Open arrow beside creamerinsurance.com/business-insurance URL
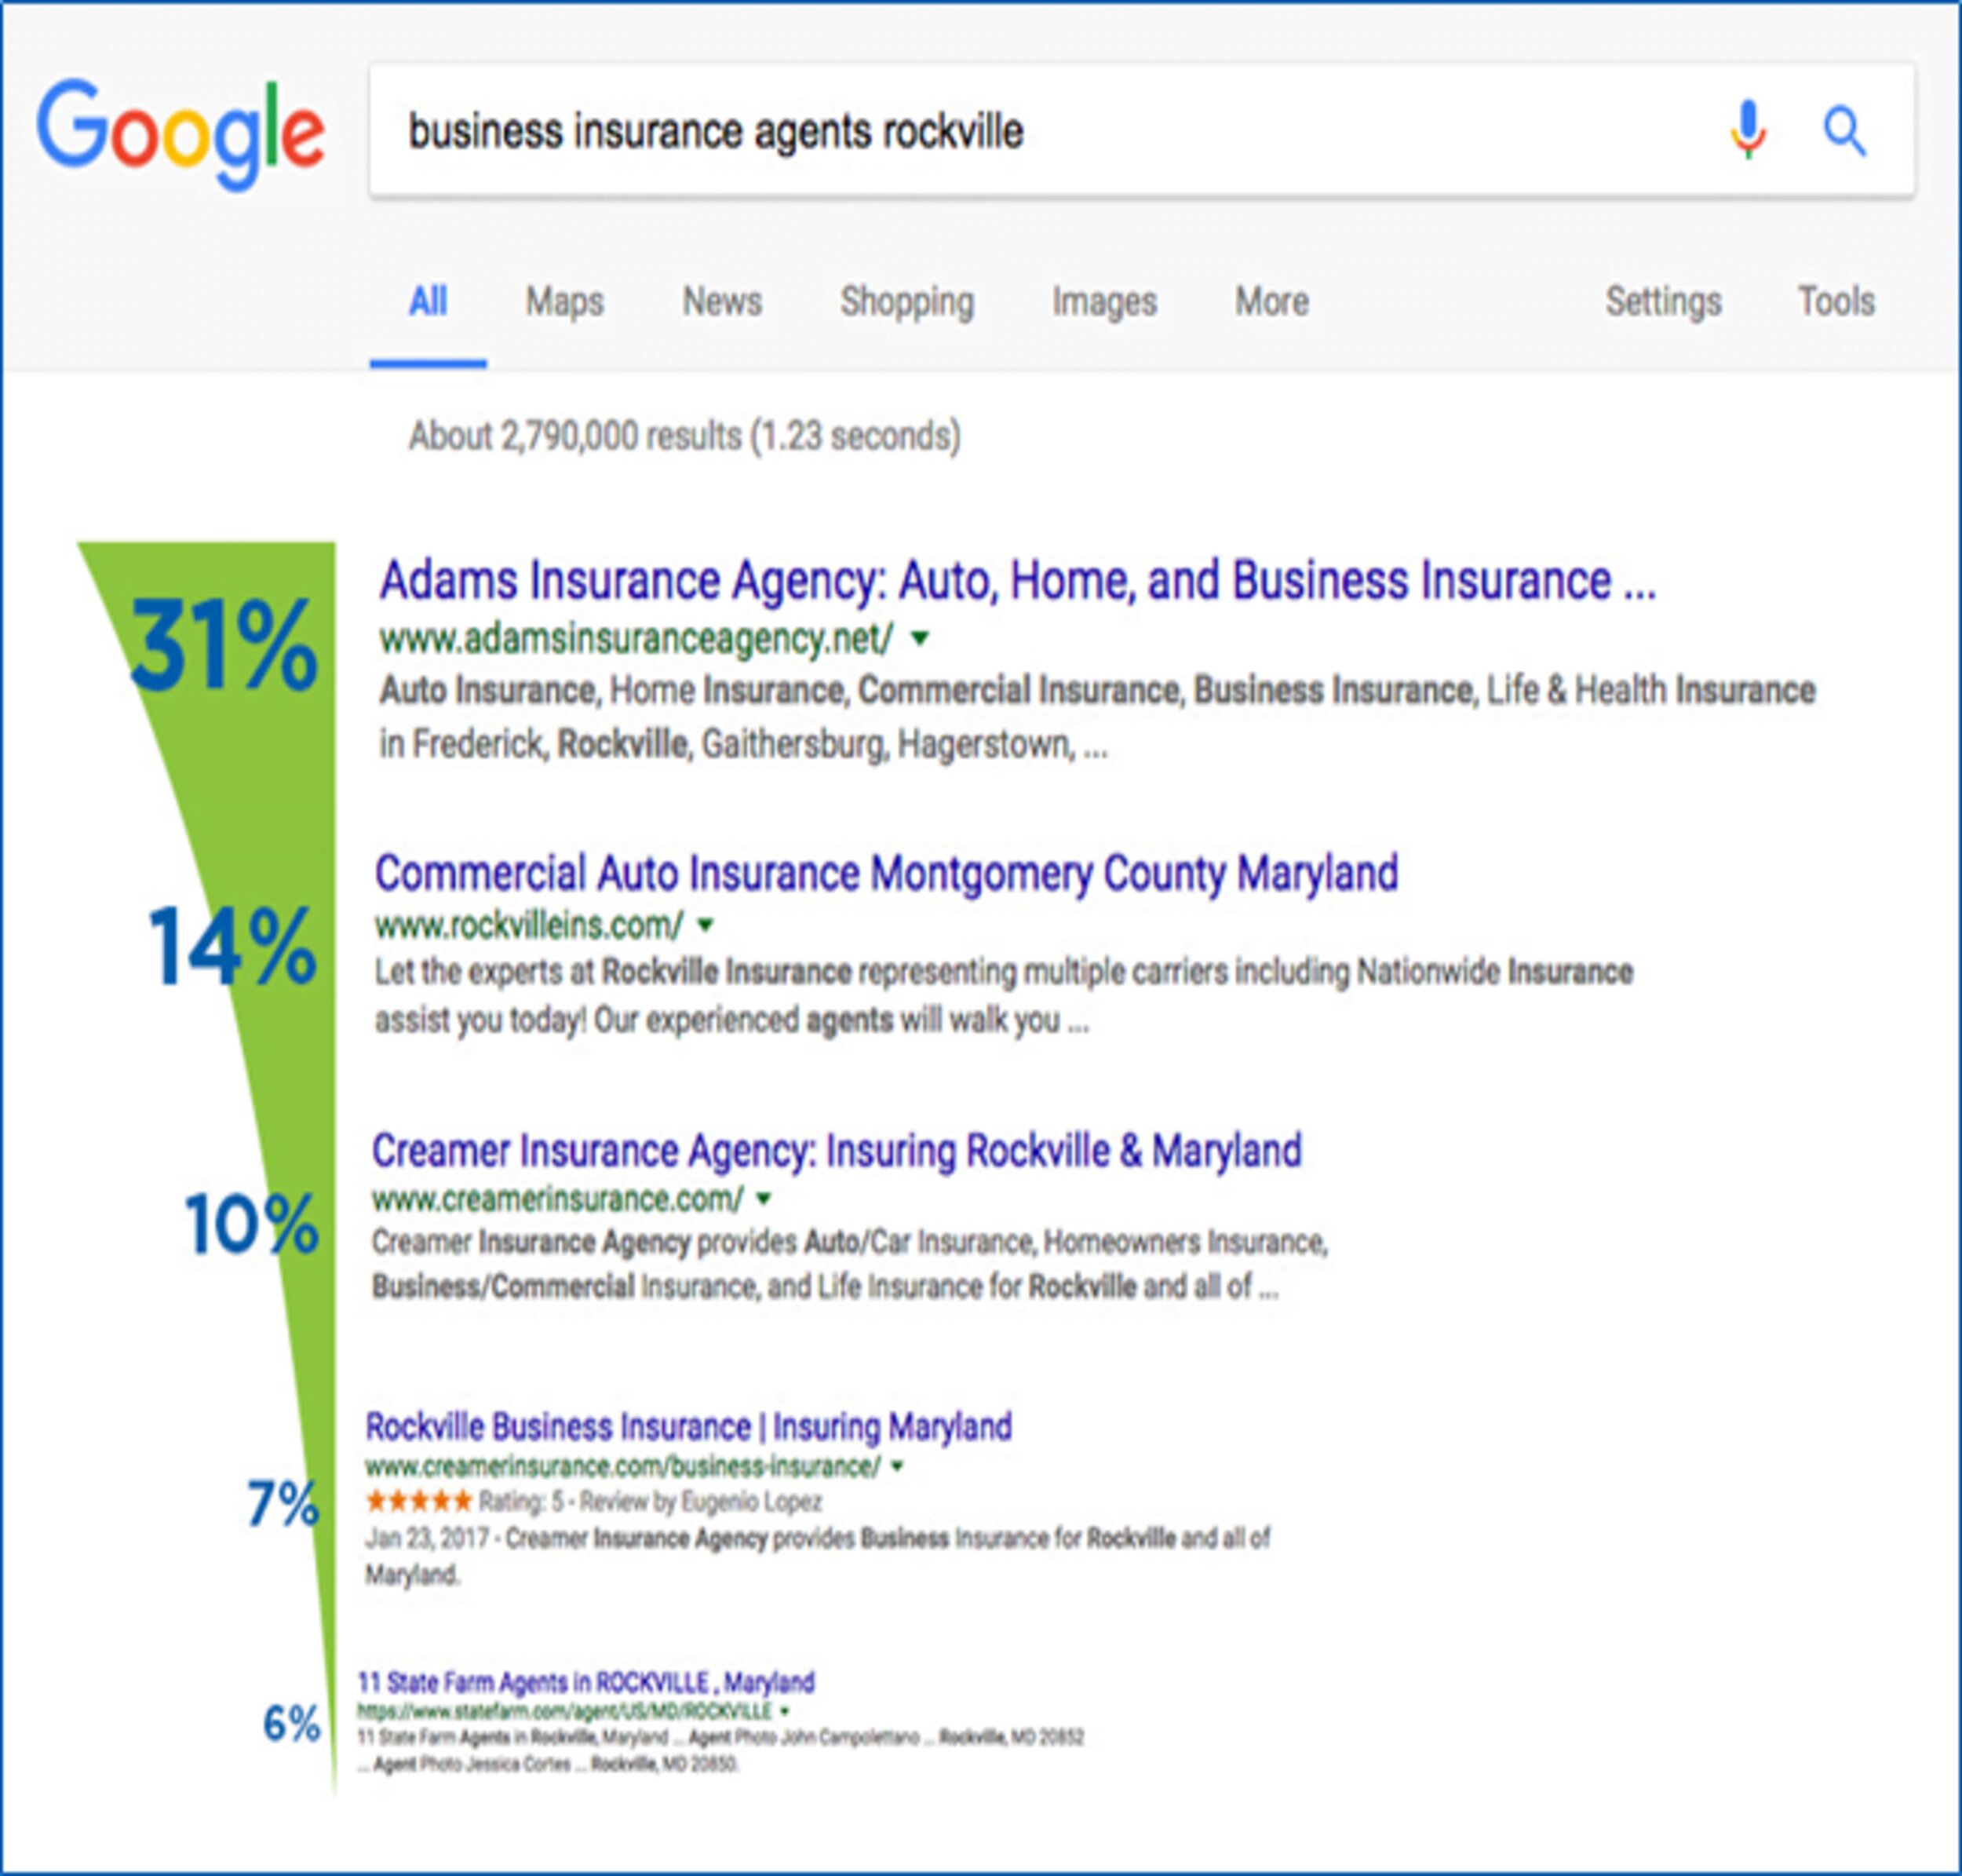Image resolution: width=1962 pixels, height=1876 pixels. (x=897, y=1466)
